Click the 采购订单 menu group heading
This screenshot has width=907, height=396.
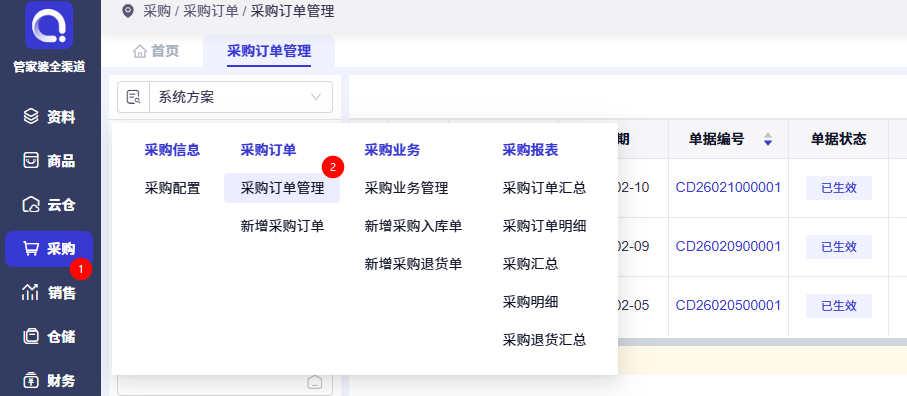pyautogui.click(x=268, y=150)
